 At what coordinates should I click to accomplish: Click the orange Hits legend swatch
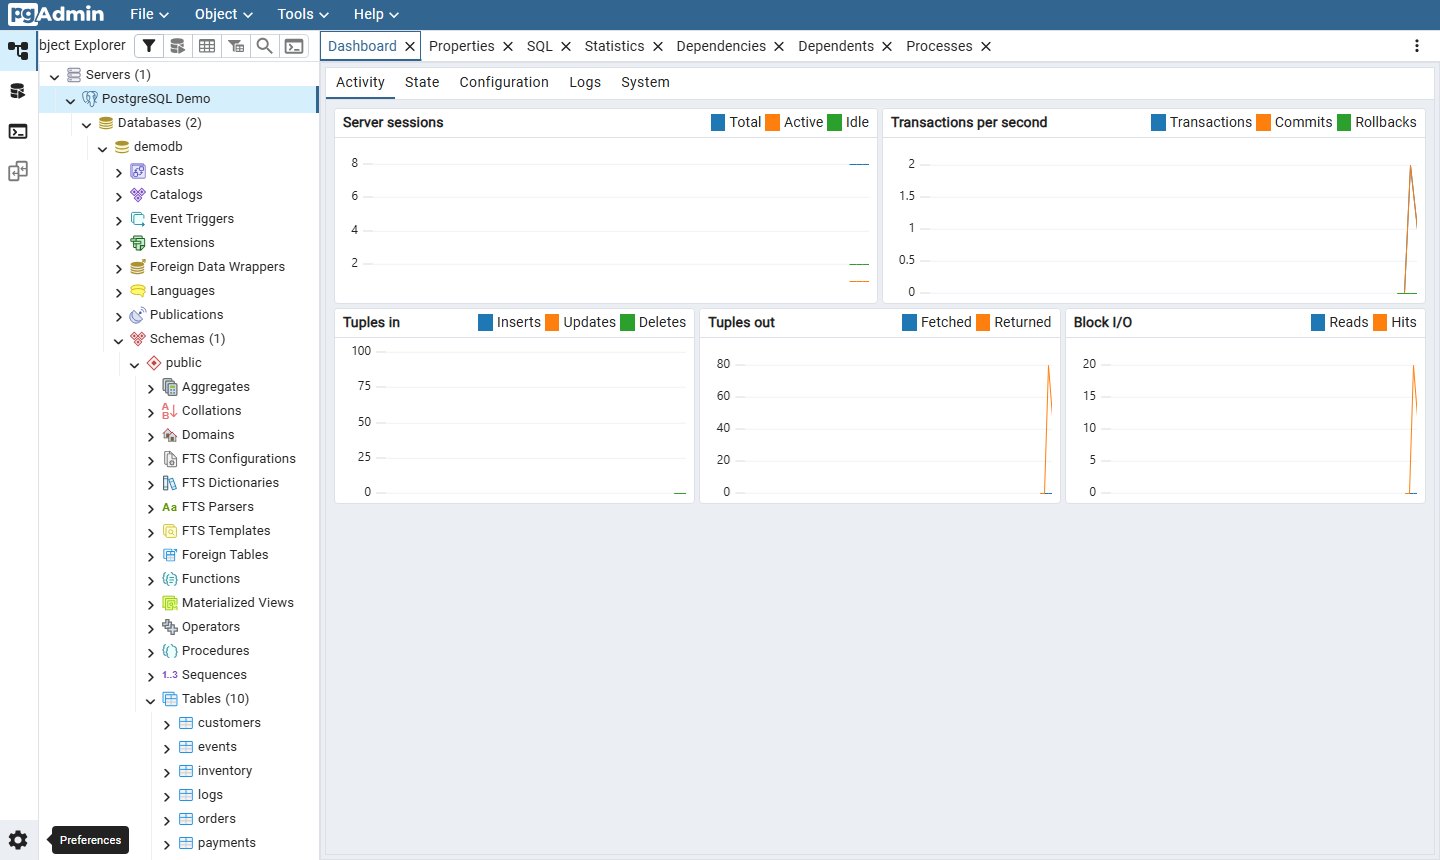tap(1380, 322)
